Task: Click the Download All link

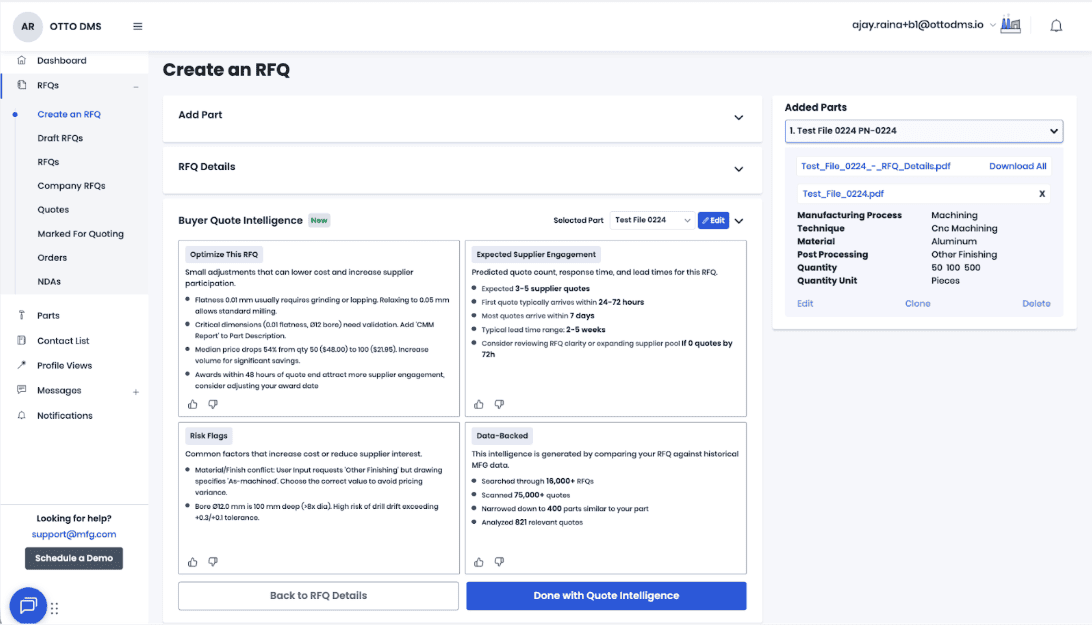Action: tap(1017, 166)
